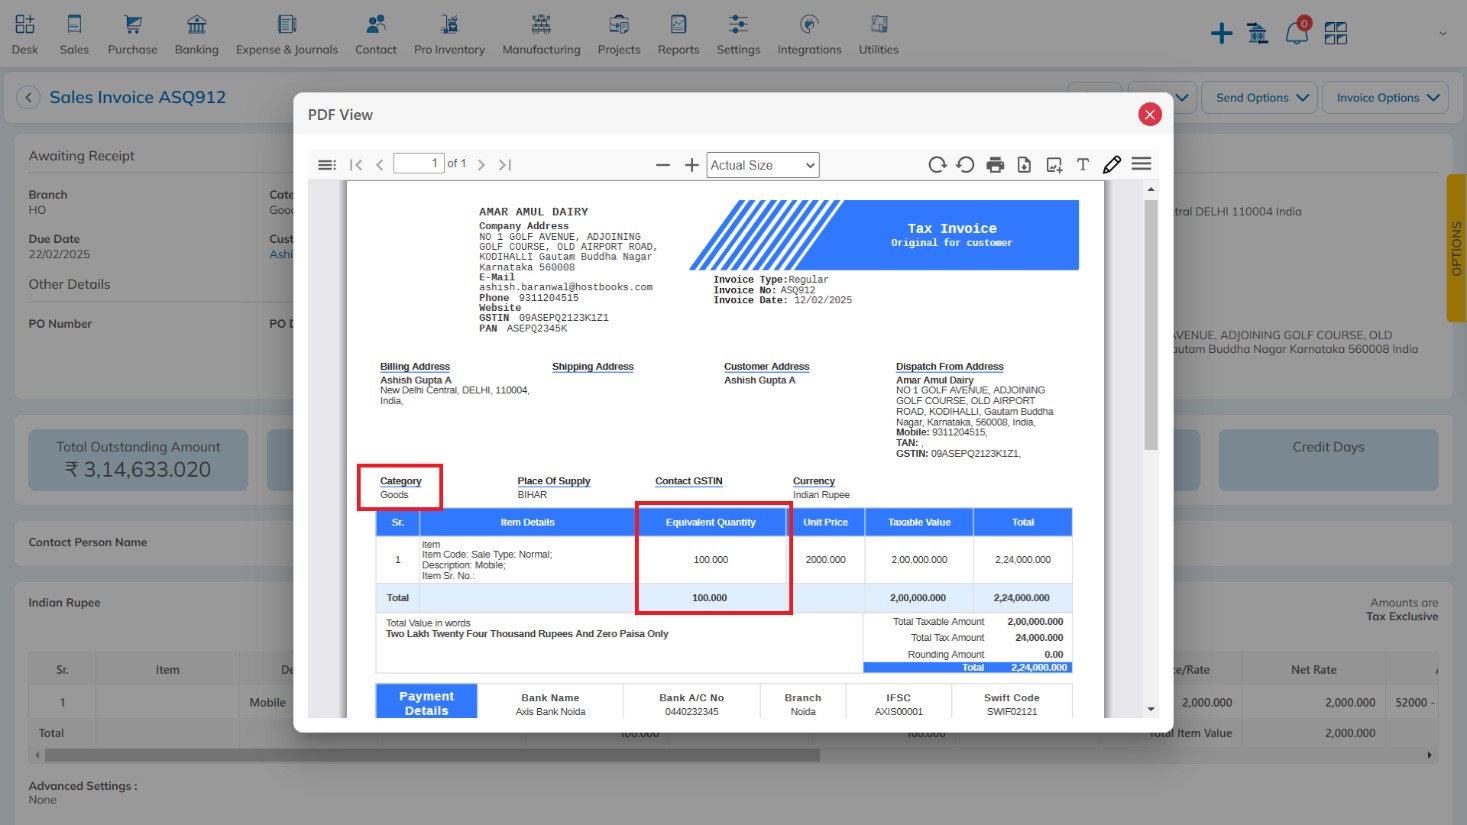Viewport: 1467px width, 825px height.
Task: Open notifications bell icon
Action: pyautogui.click(x=1296, y=33)
